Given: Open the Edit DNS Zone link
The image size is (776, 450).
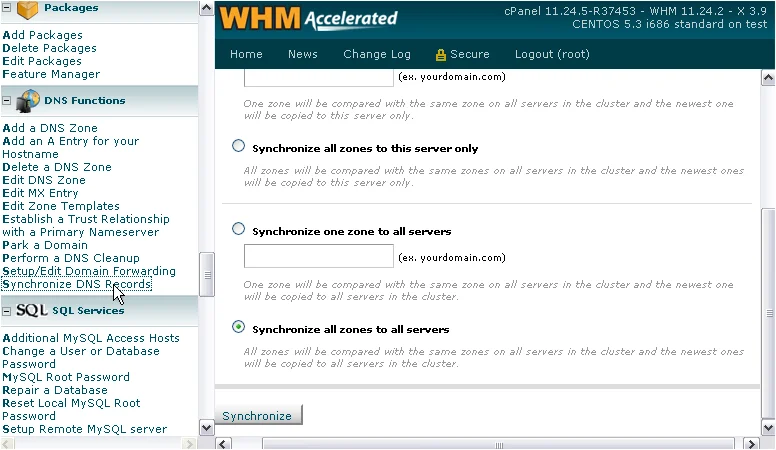Looking at the screenshot, I should point(44,180).
